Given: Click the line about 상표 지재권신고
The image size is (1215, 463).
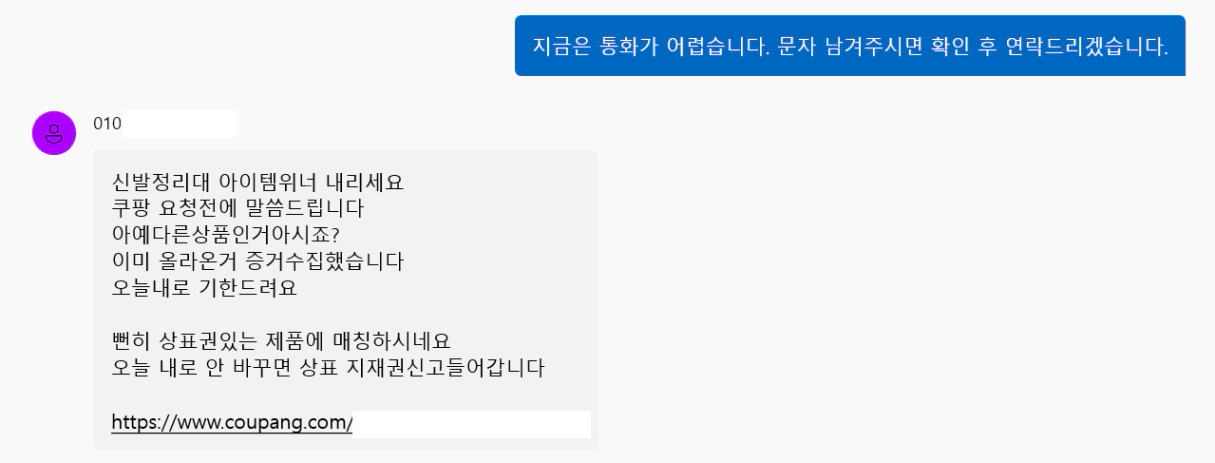Looking at the screenshot, I should [328, 368].
